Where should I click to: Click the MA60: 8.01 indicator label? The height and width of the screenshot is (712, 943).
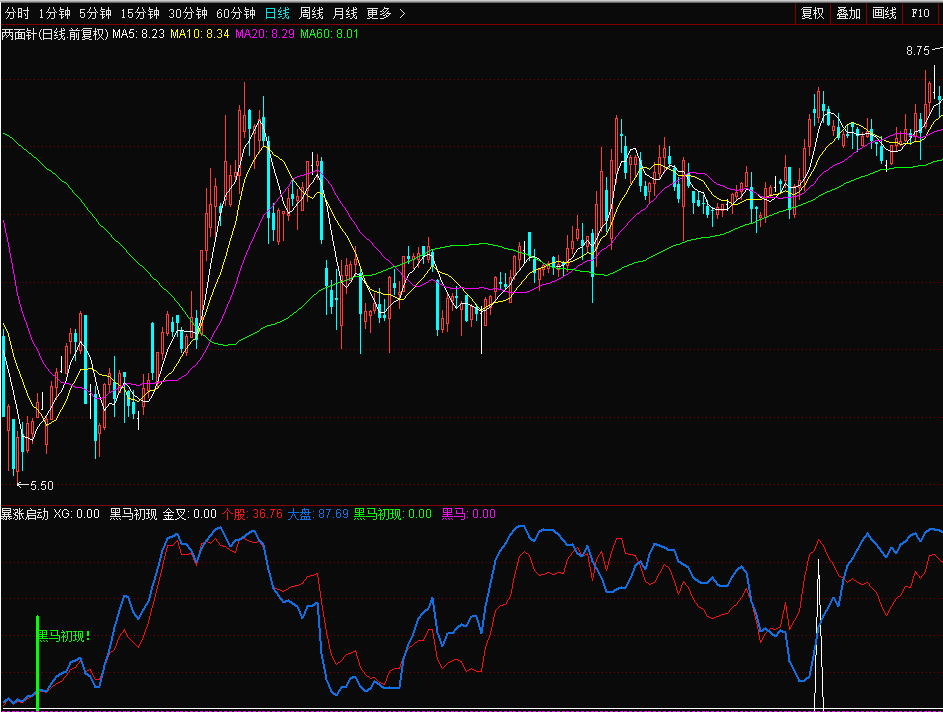329,34
